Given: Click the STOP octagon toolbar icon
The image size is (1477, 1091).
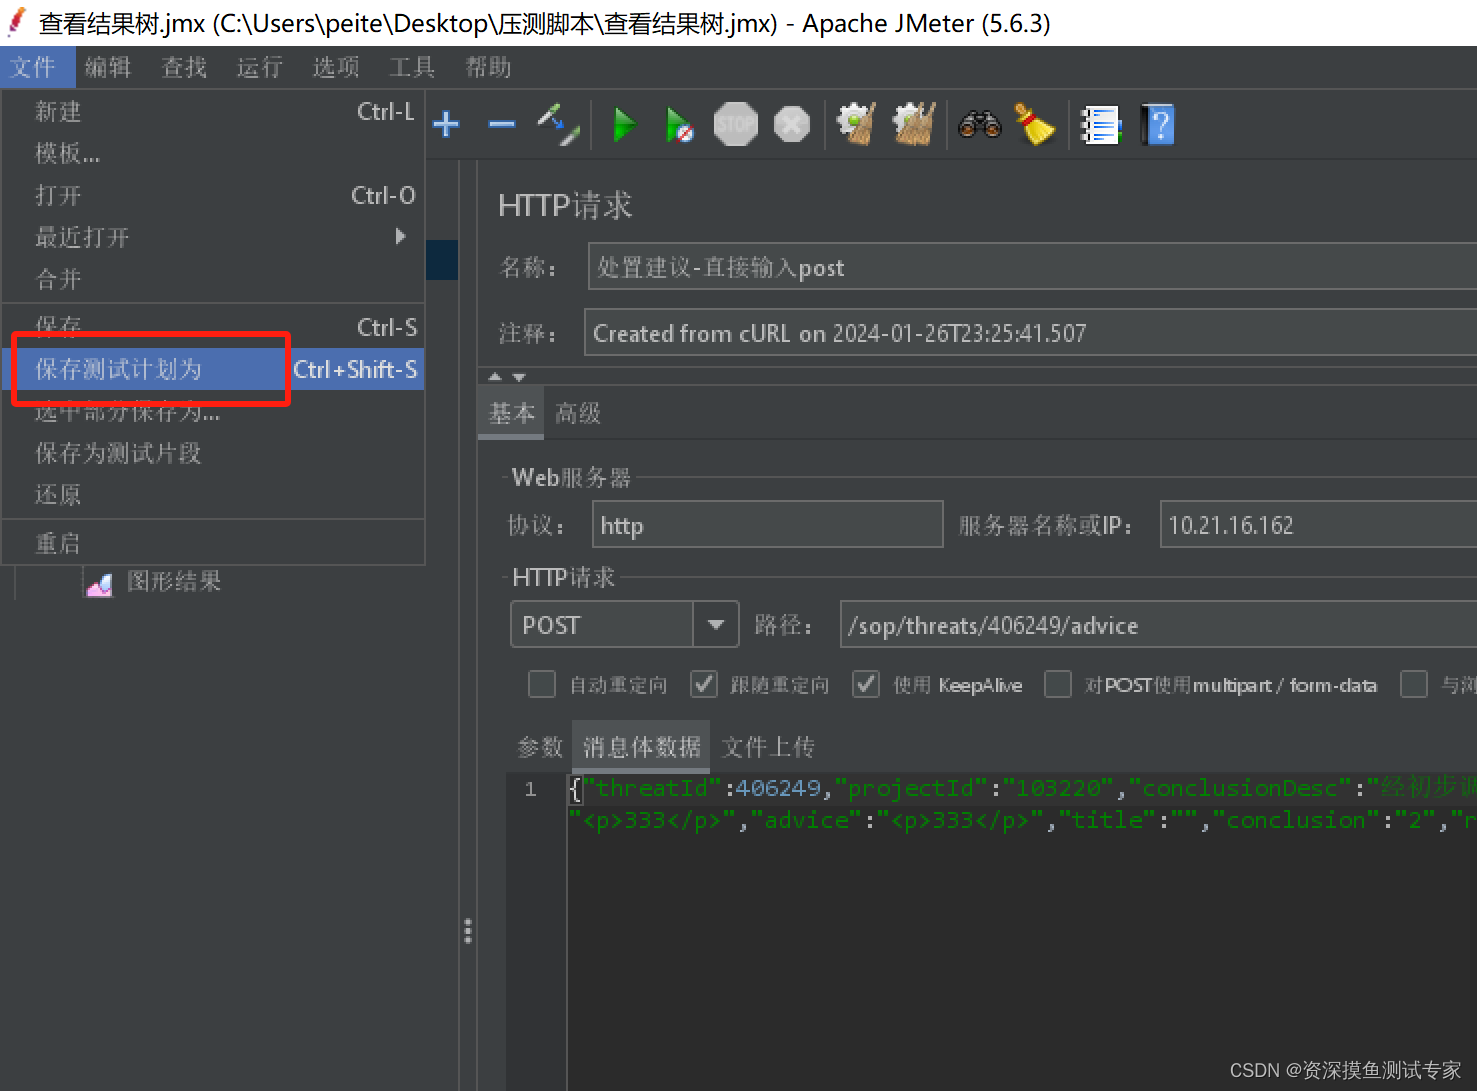Looking at the screenshot, I should click(735, 125).
